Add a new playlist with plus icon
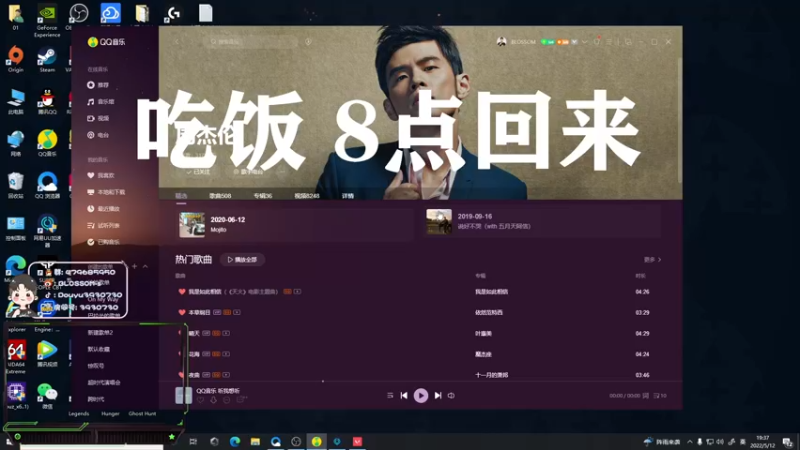Image resolution: width=800 pixels, height=450 pixels. tap(134, 266)
